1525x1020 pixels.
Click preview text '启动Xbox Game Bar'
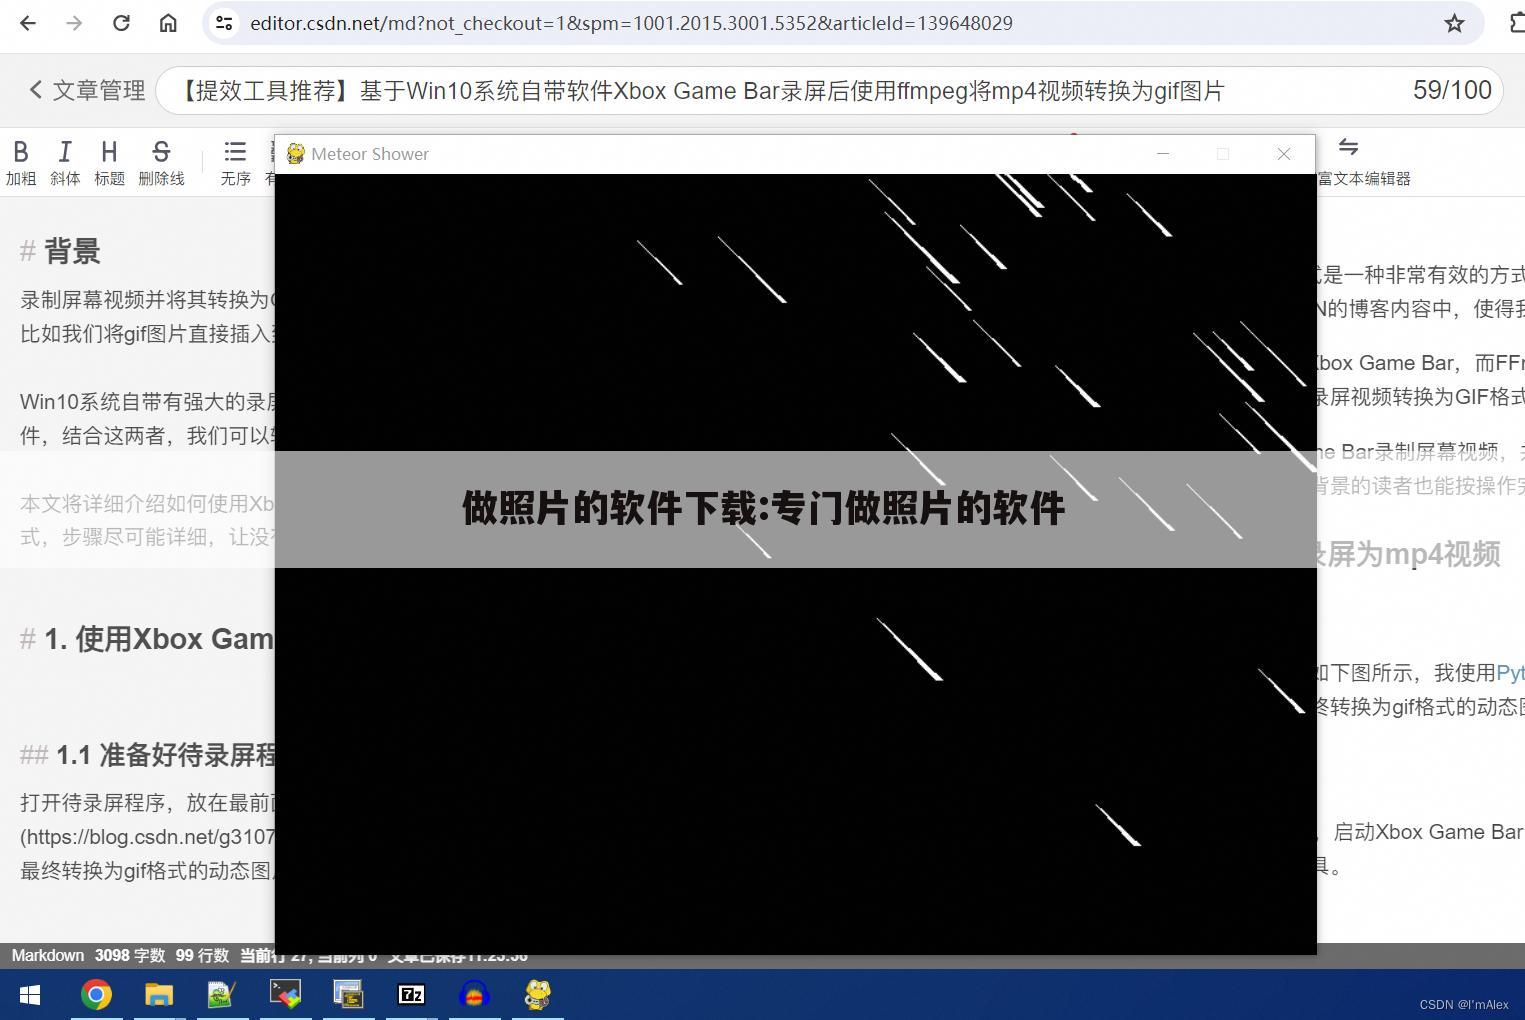pos(1428,832)
